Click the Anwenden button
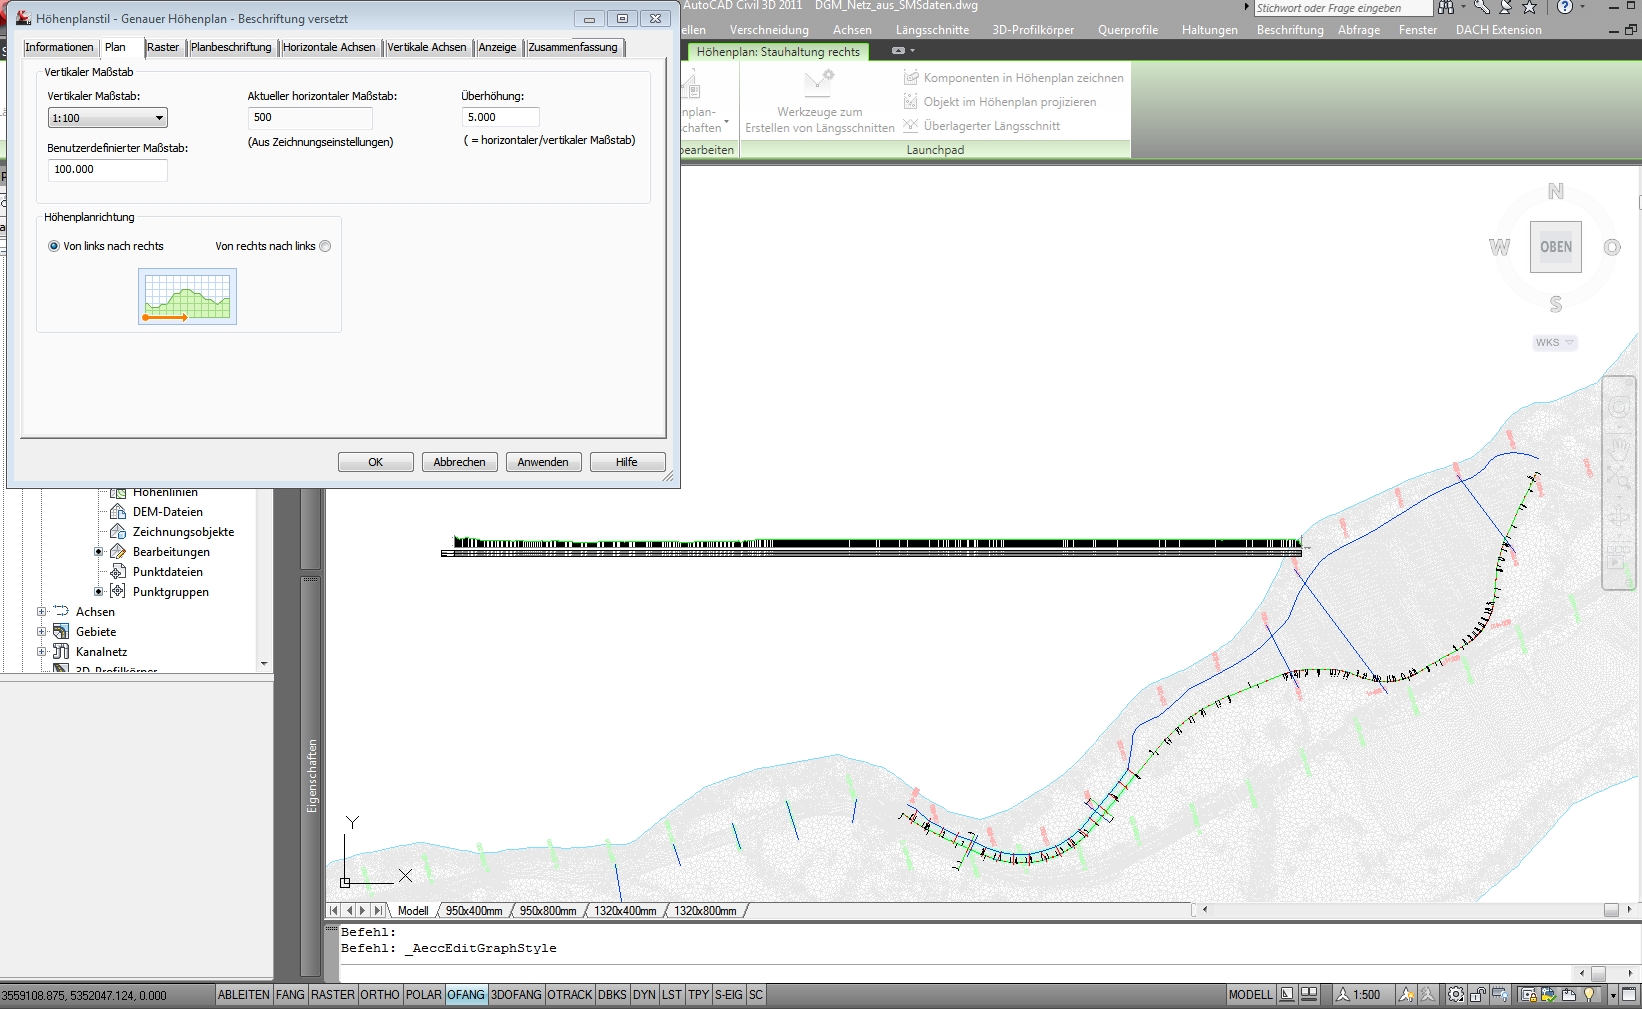 coord(543,462)
